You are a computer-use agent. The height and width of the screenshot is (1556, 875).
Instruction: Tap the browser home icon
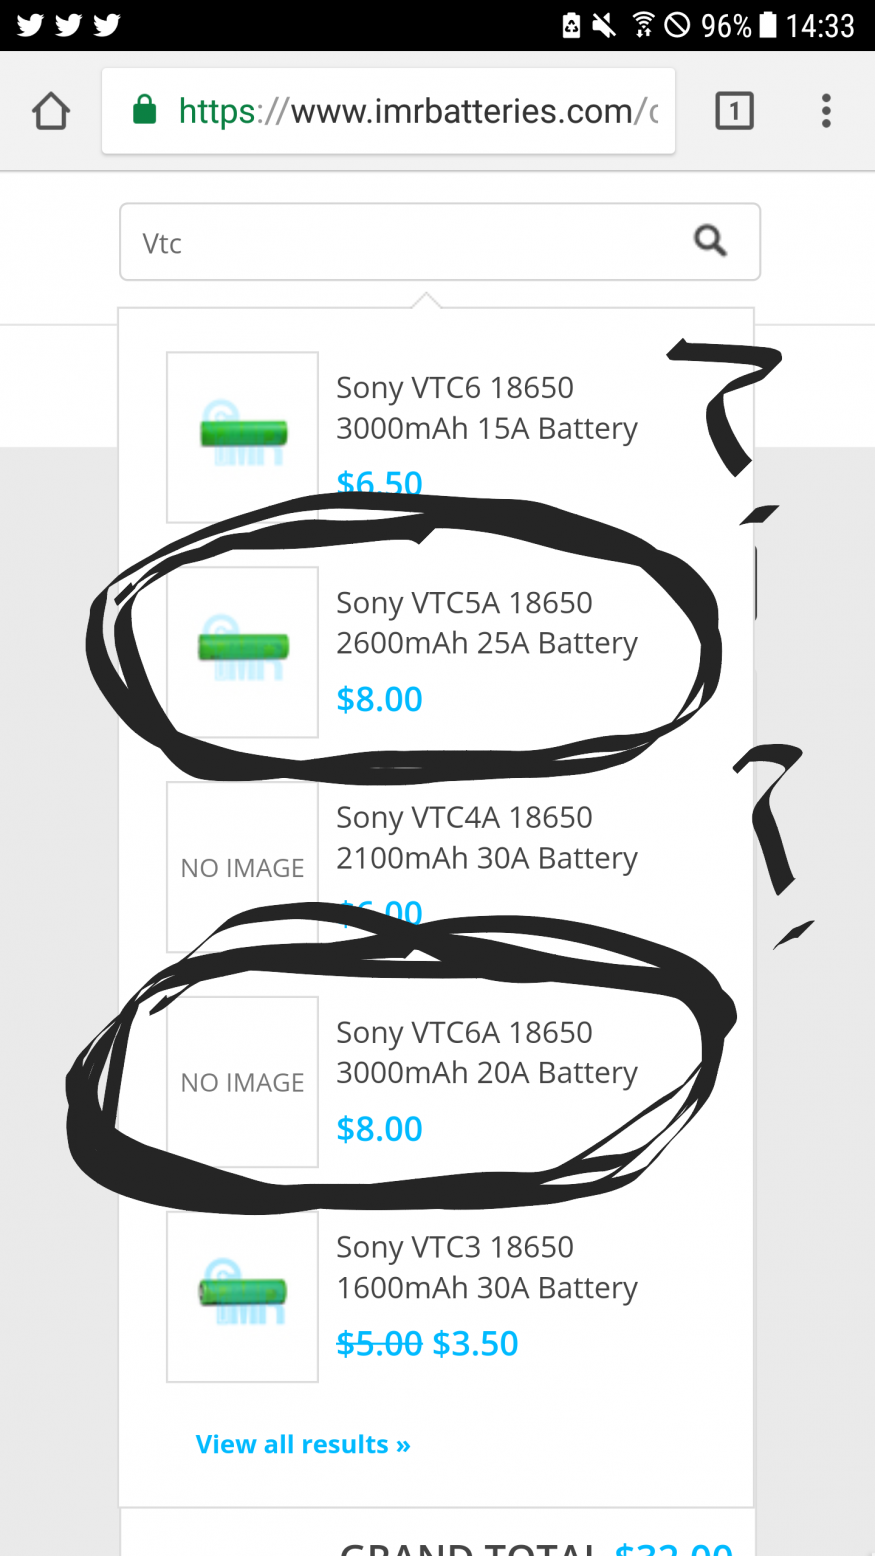[51, 111]
